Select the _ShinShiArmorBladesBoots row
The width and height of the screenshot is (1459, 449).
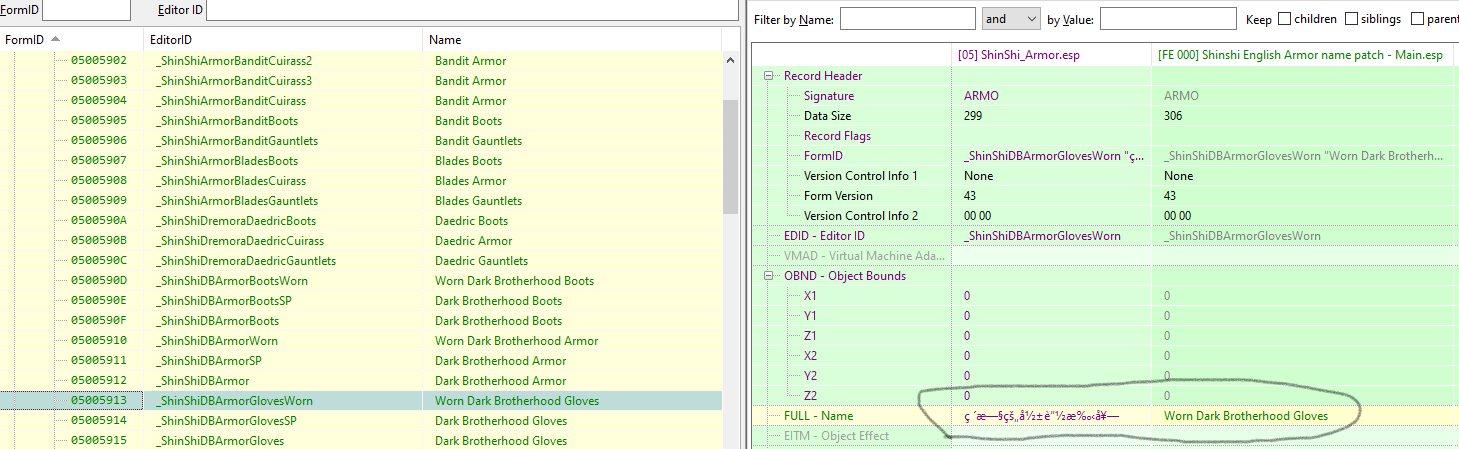point(360,161)
